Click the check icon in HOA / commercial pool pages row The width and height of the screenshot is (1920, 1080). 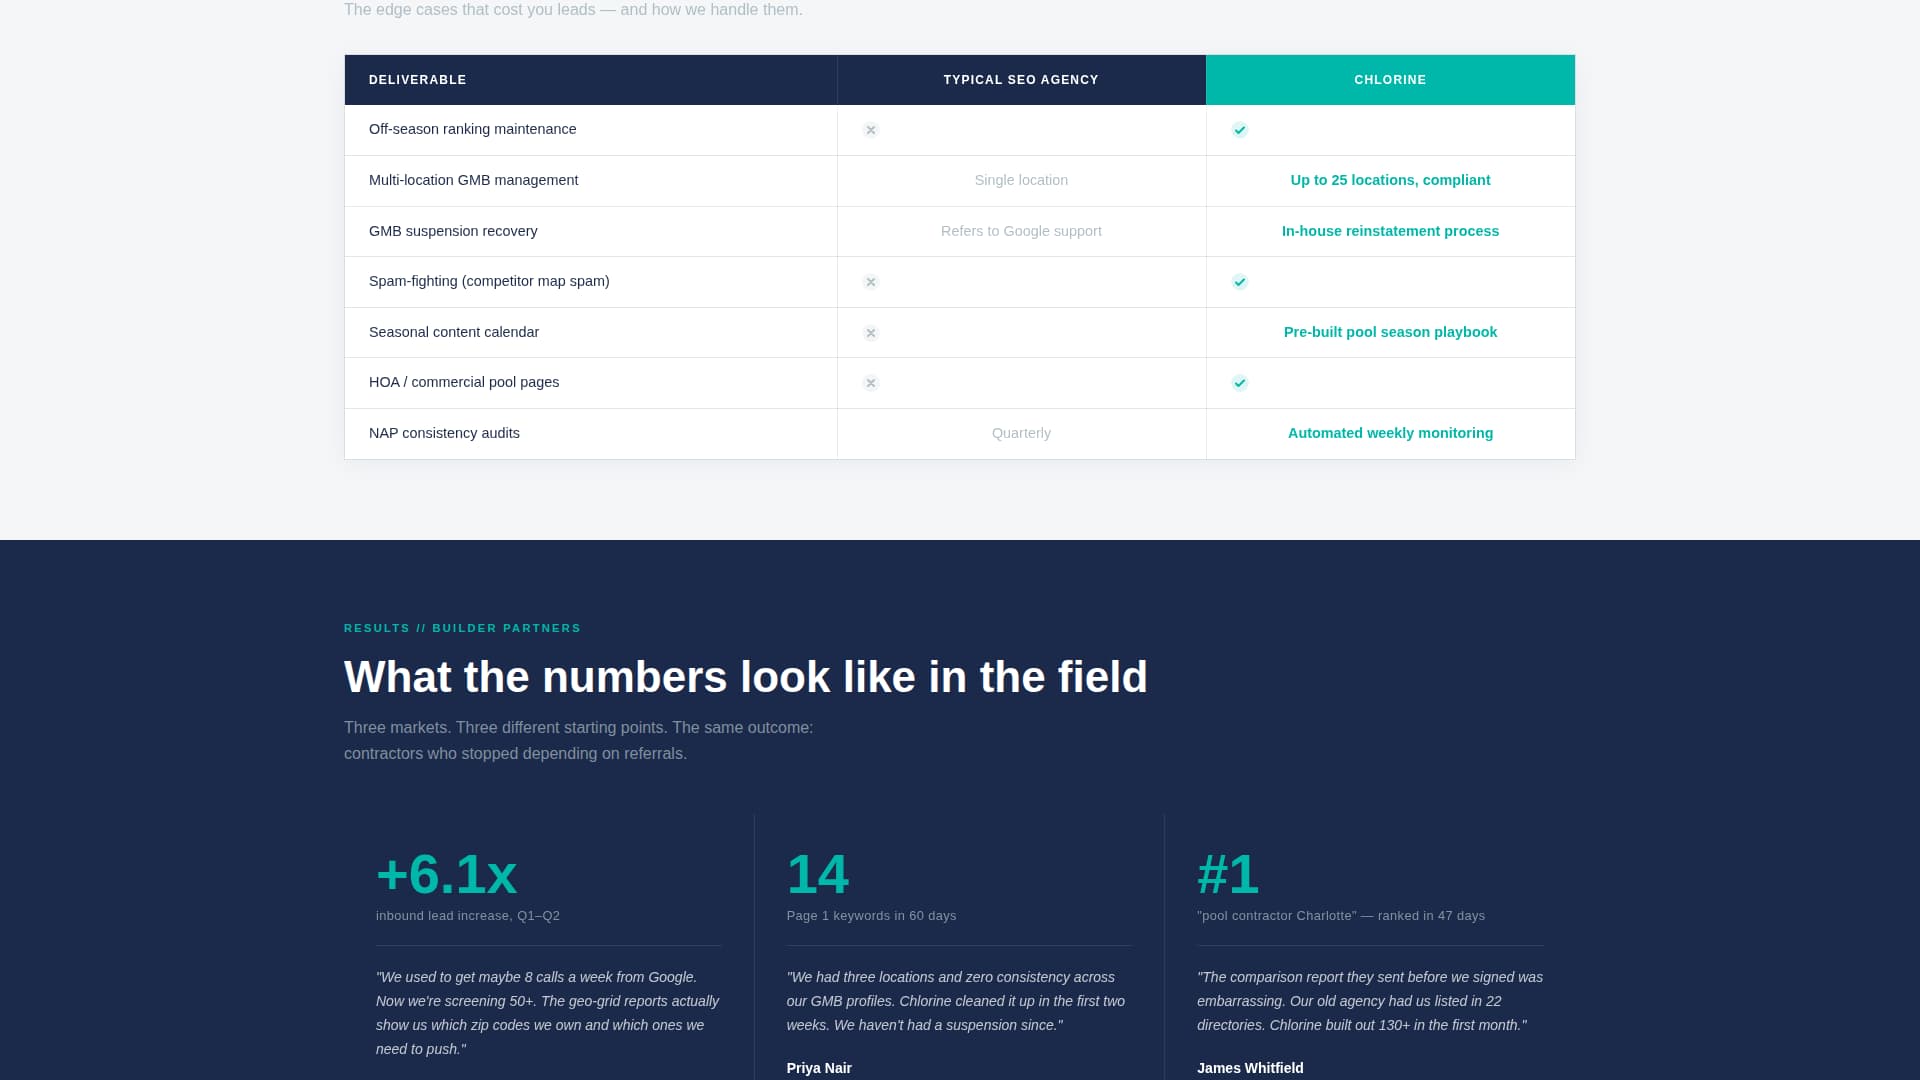tap(1240, 383)
